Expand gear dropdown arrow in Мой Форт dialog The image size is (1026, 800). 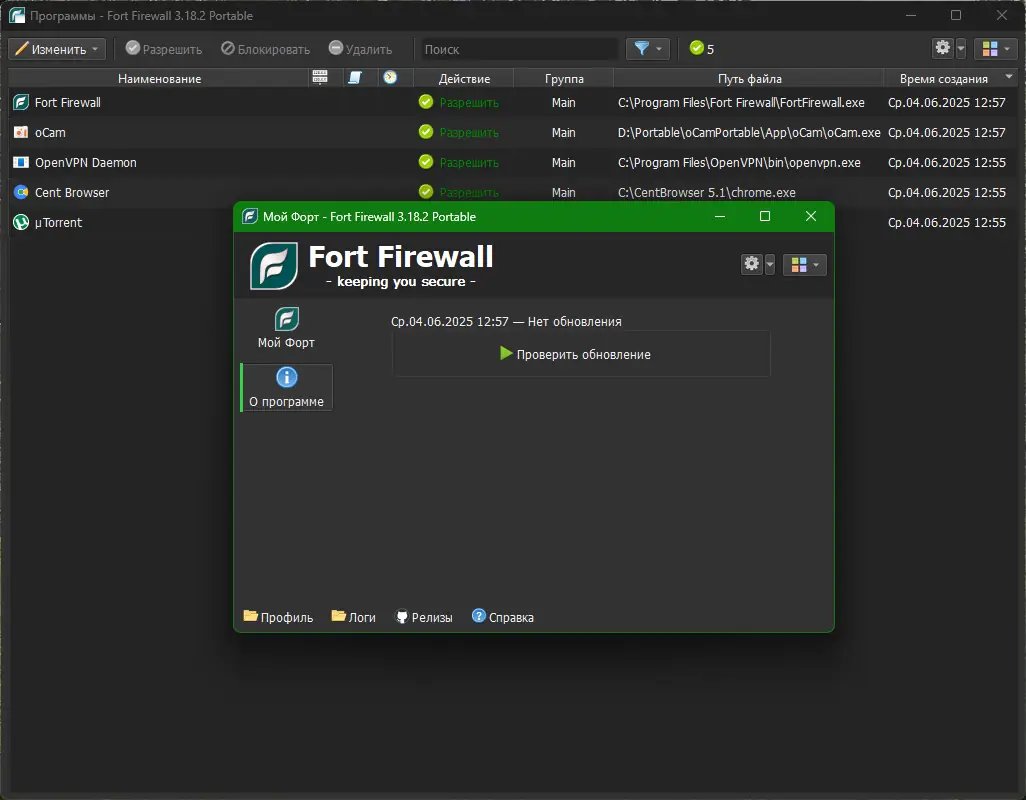[770, 264]
